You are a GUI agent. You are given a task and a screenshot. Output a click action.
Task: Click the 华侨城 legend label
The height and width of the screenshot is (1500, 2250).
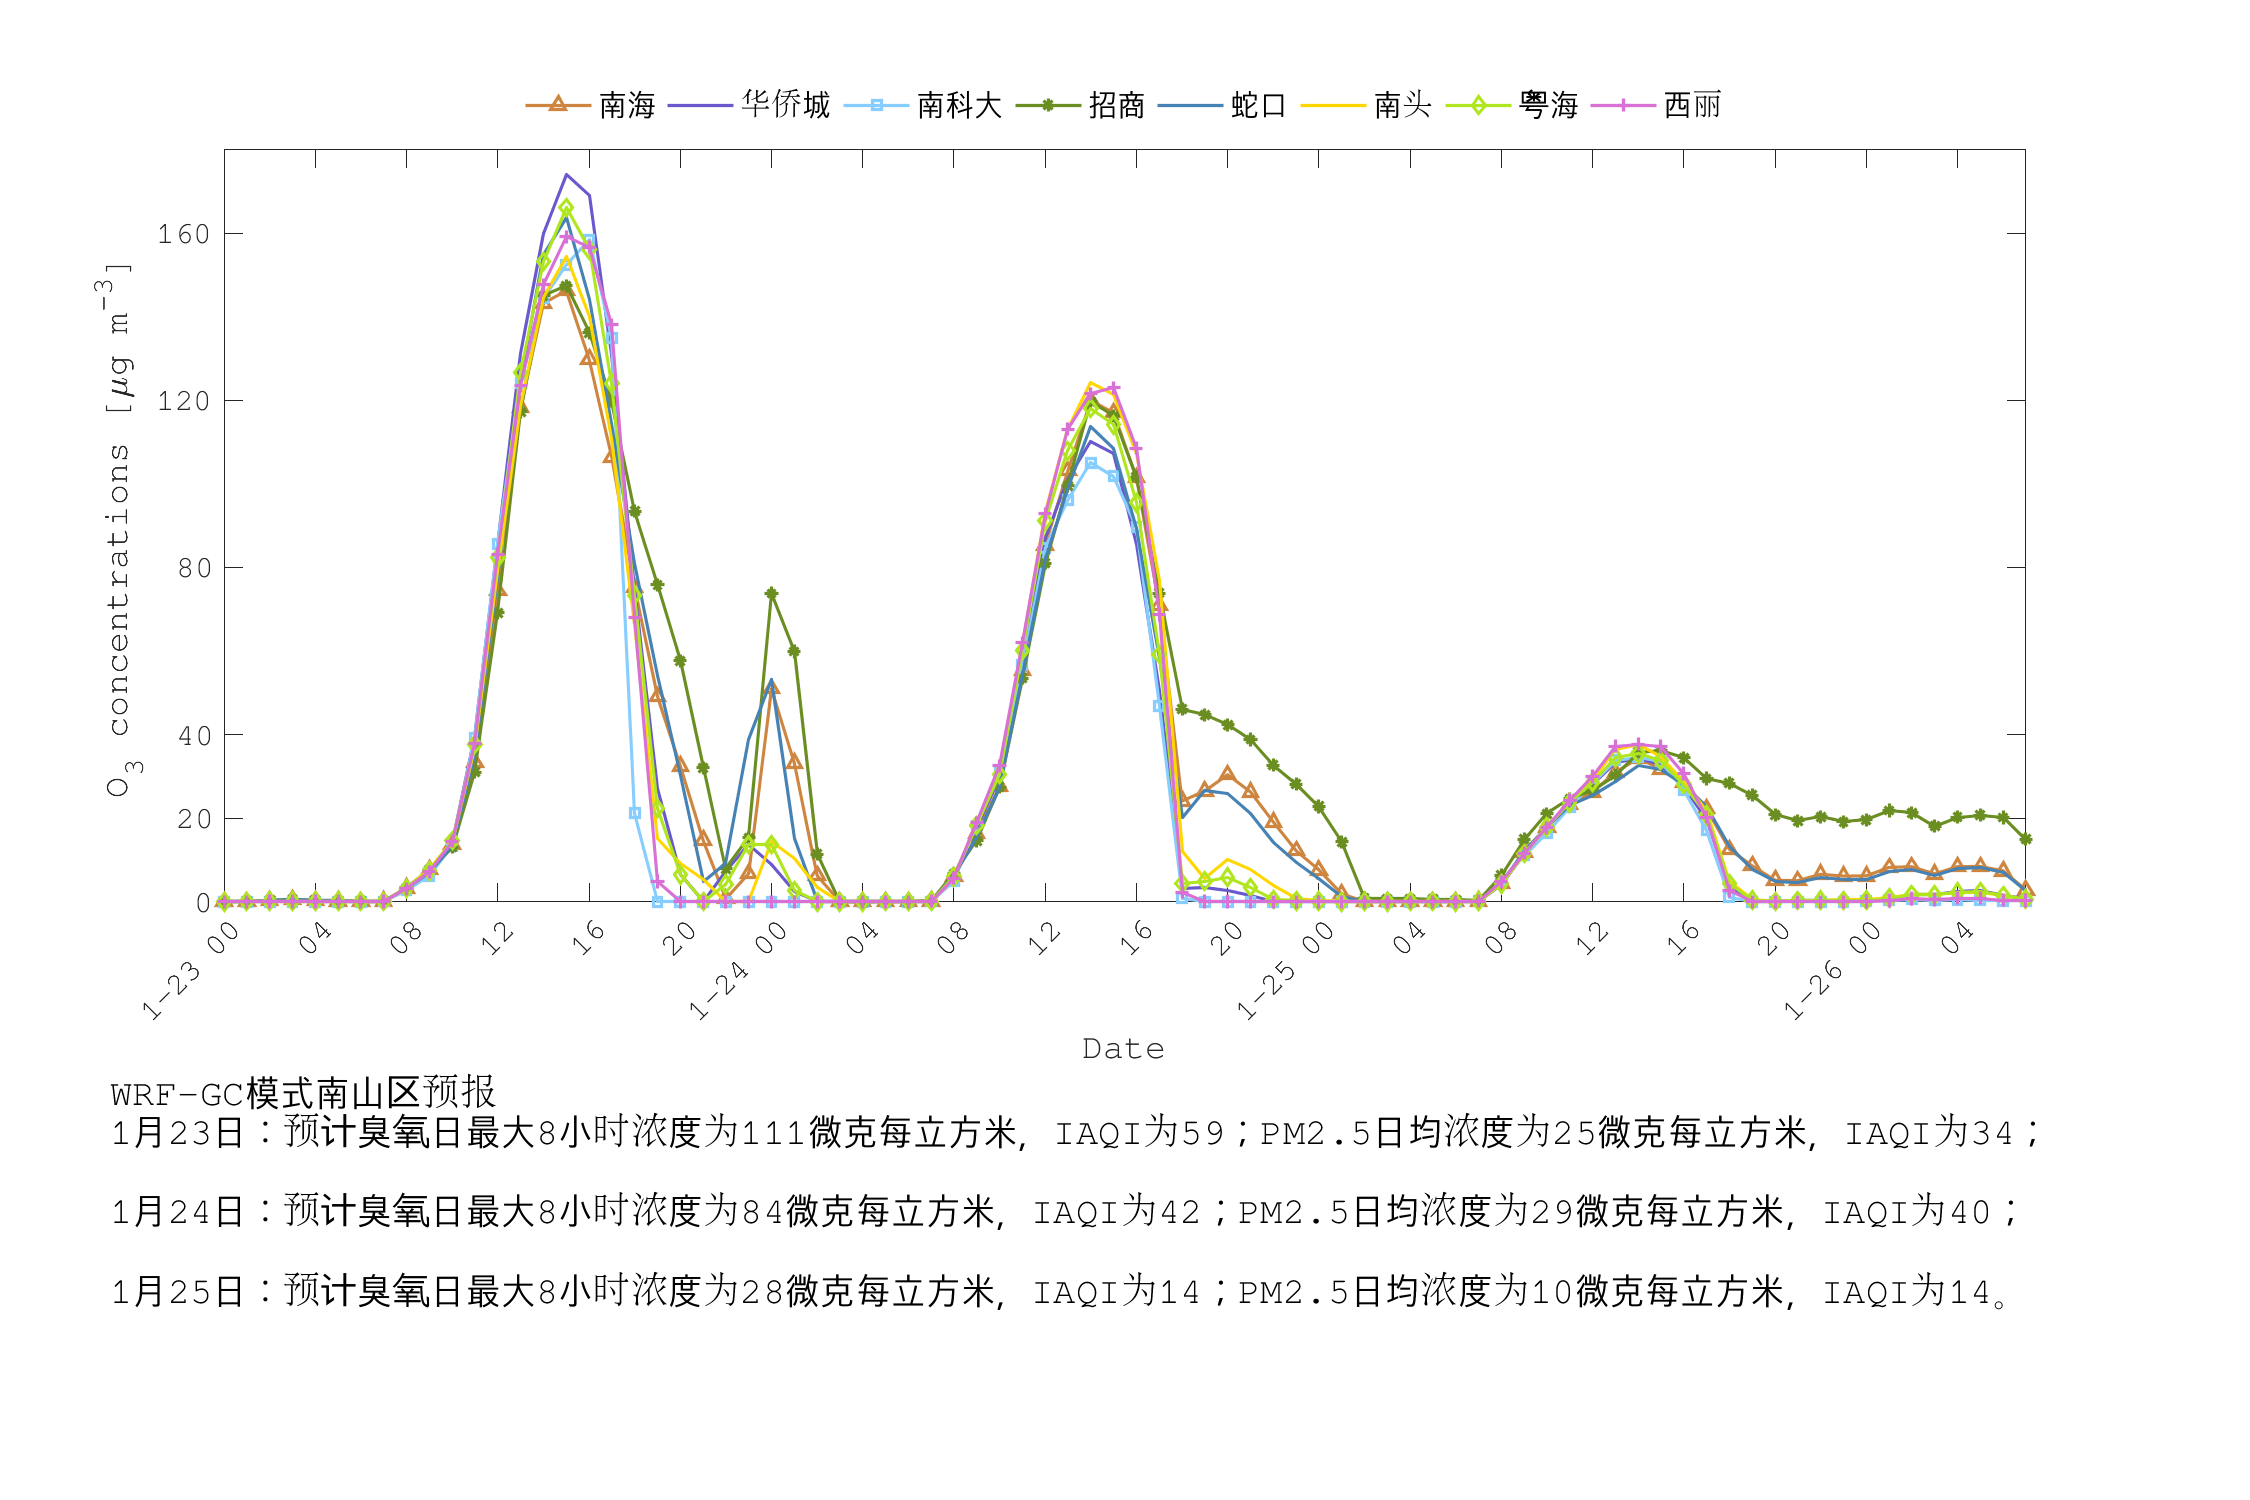785,105
